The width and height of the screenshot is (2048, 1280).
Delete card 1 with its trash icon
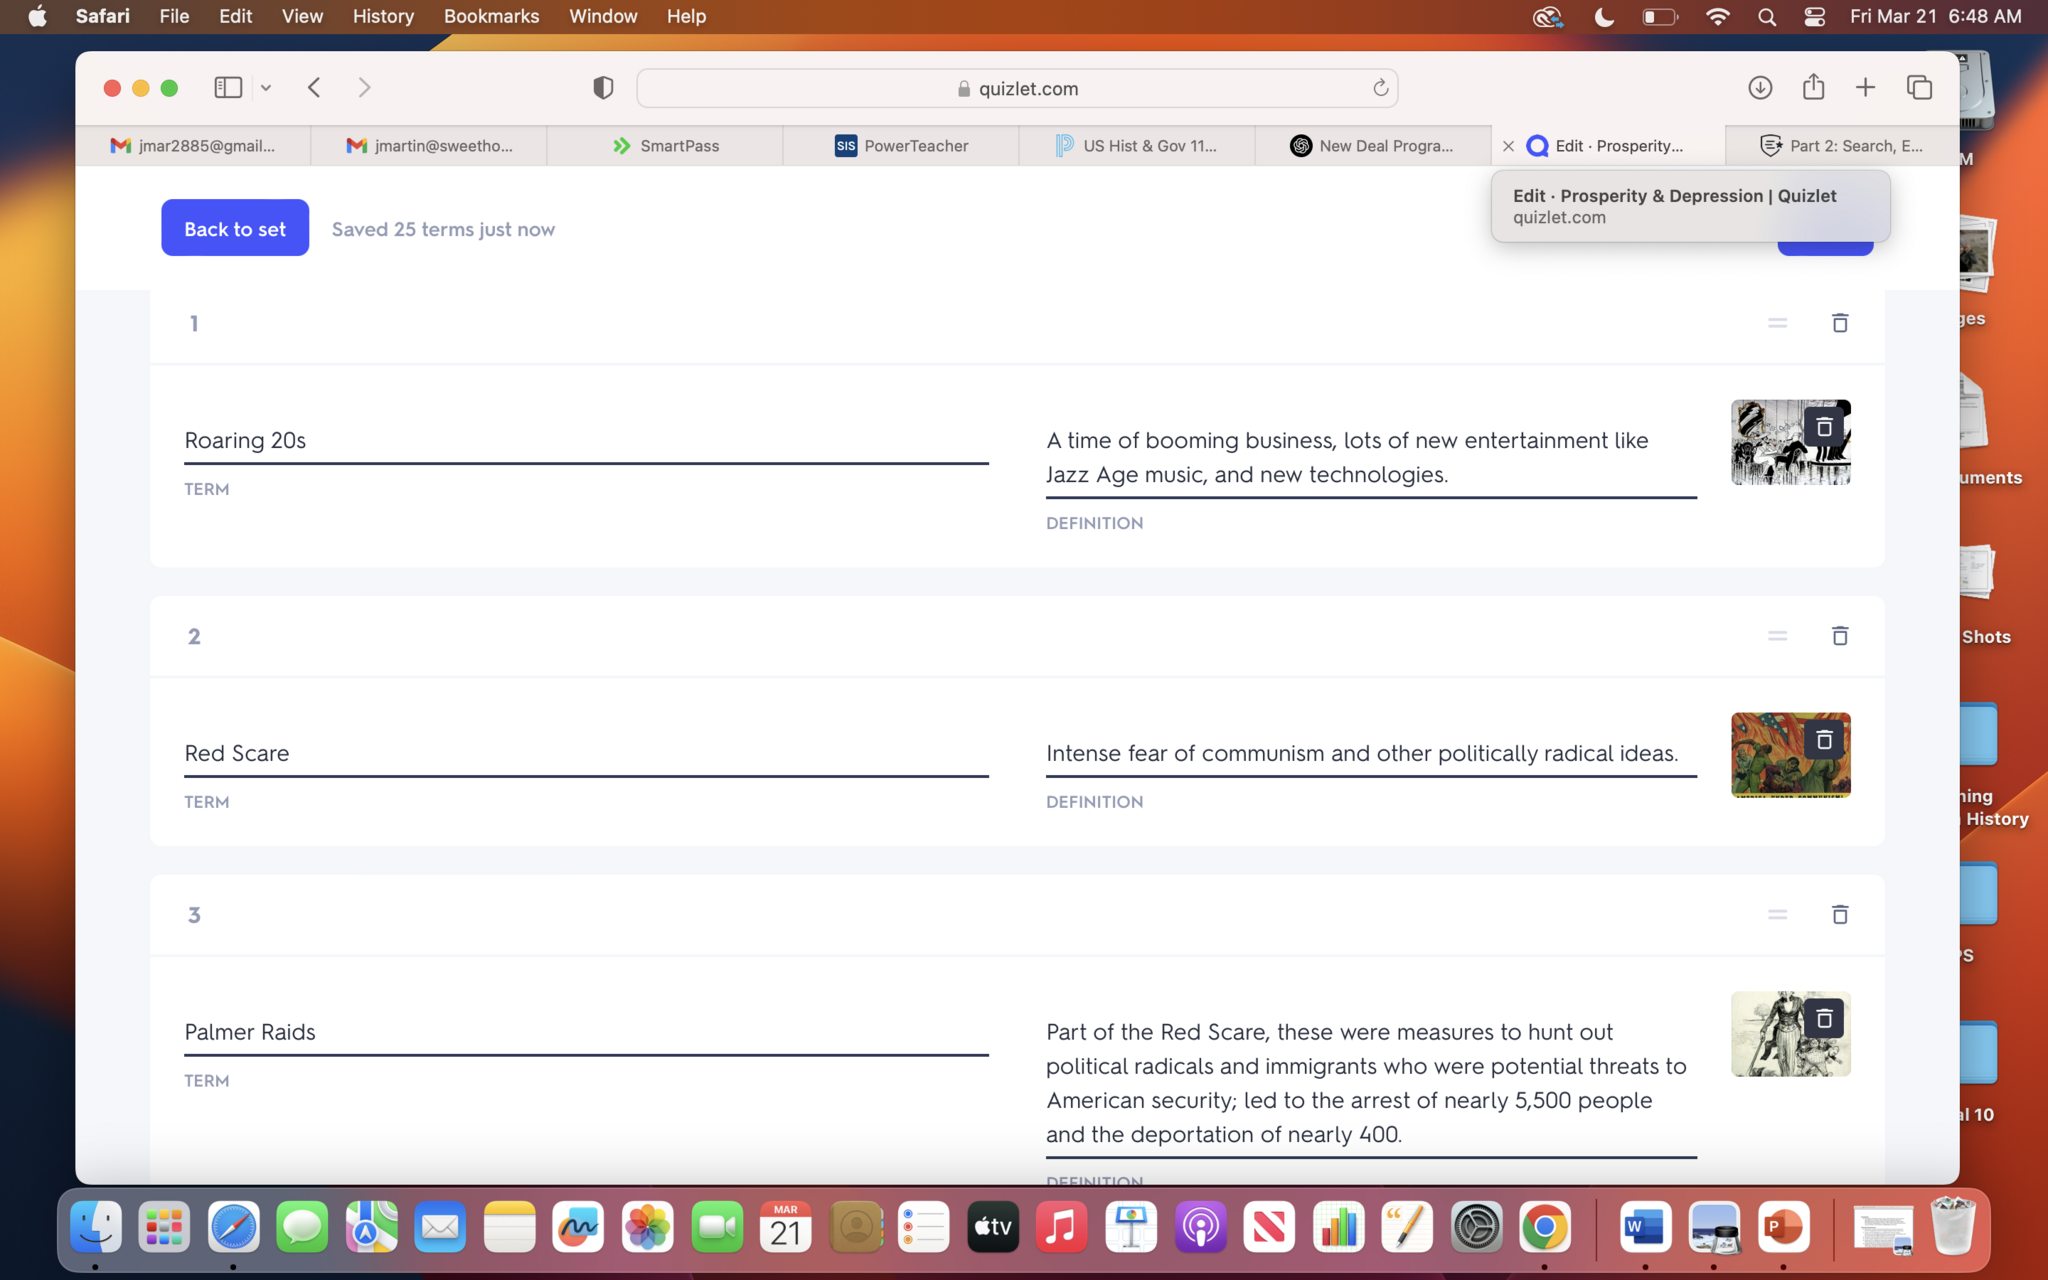pos(1839,323)
